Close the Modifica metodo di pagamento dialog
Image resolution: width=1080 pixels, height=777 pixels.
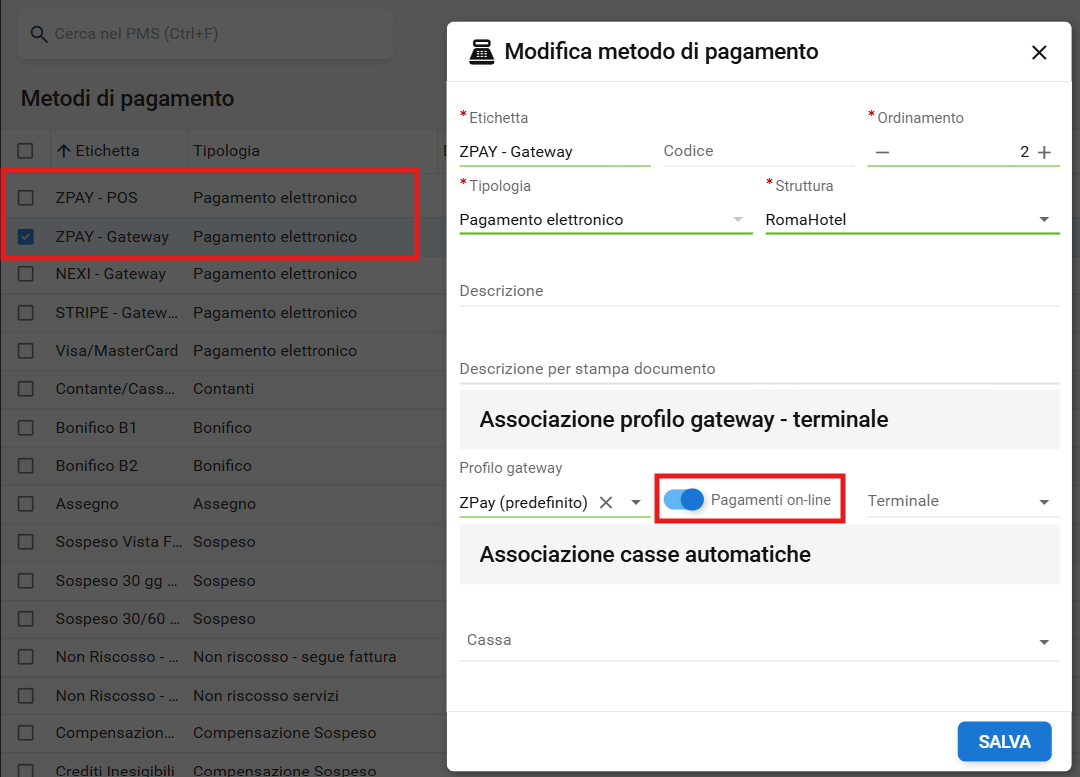(1039, 53)
